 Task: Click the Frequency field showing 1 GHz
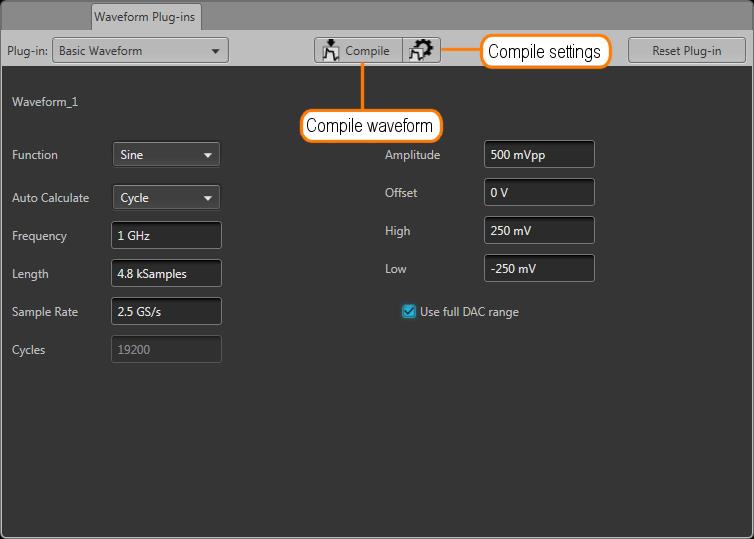coord(166,236)
